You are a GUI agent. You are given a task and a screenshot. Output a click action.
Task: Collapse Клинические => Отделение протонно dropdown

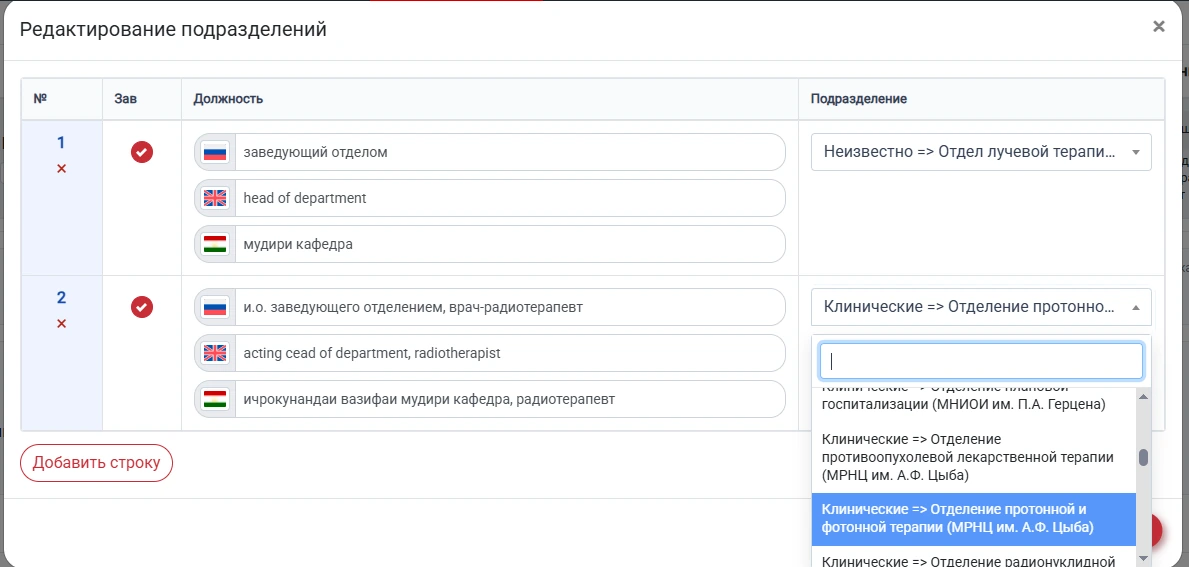click(x=981, y=307)
